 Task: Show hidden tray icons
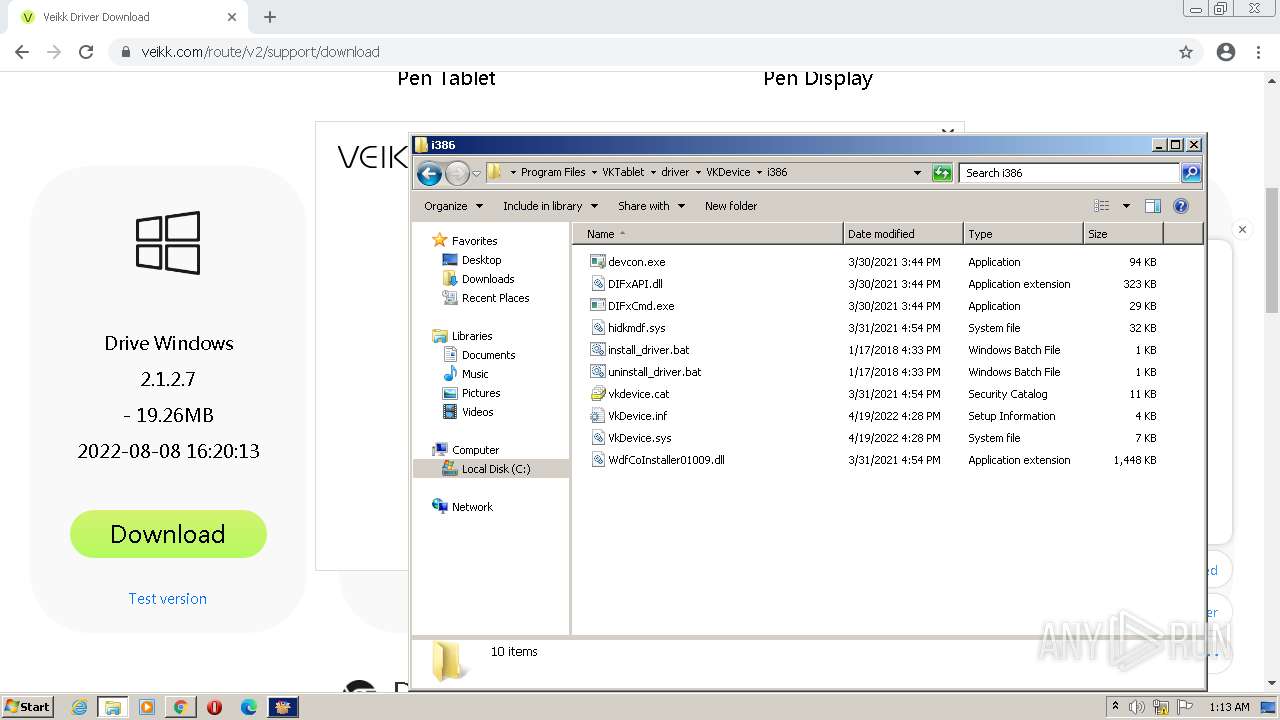(1115, 707)
